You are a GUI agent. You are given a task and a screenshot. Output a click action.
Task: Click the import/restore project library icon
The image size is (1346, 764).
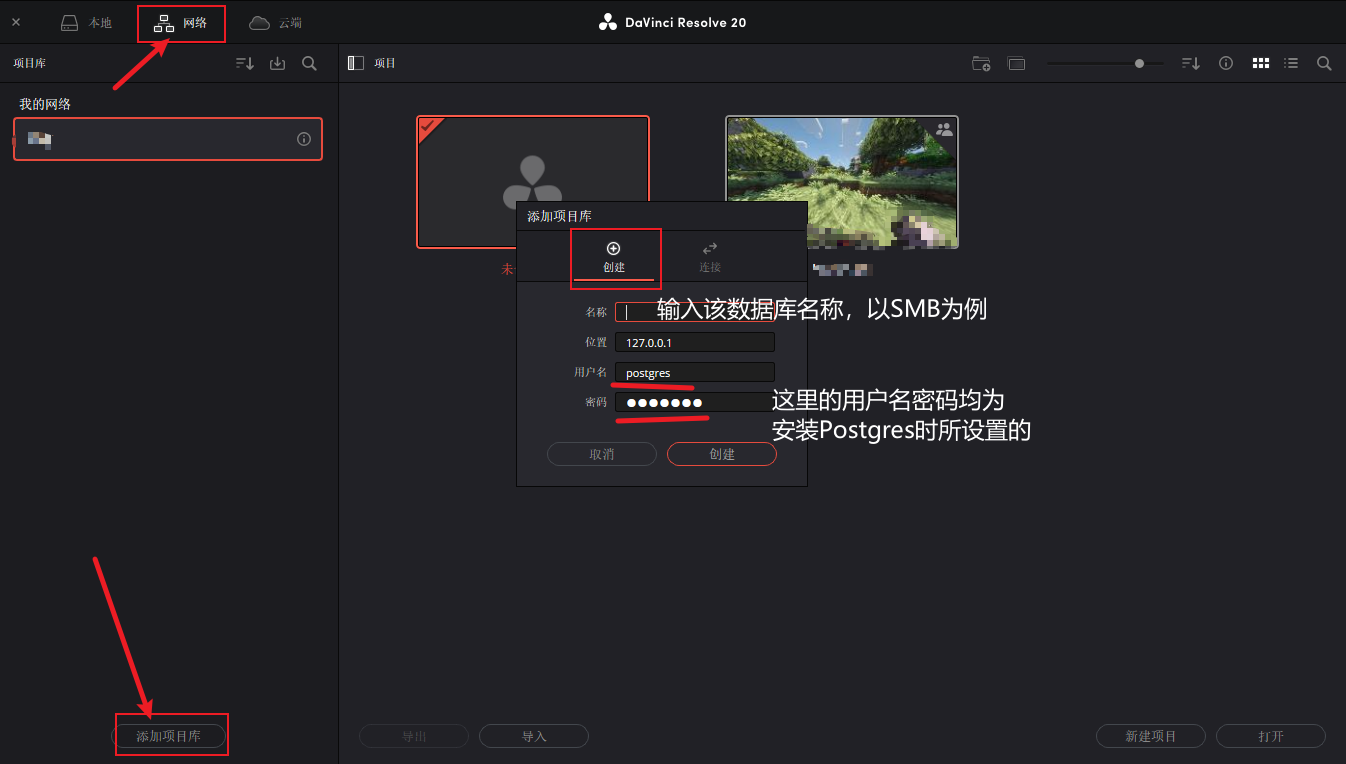pyautogui.click(x=278, y=63)
